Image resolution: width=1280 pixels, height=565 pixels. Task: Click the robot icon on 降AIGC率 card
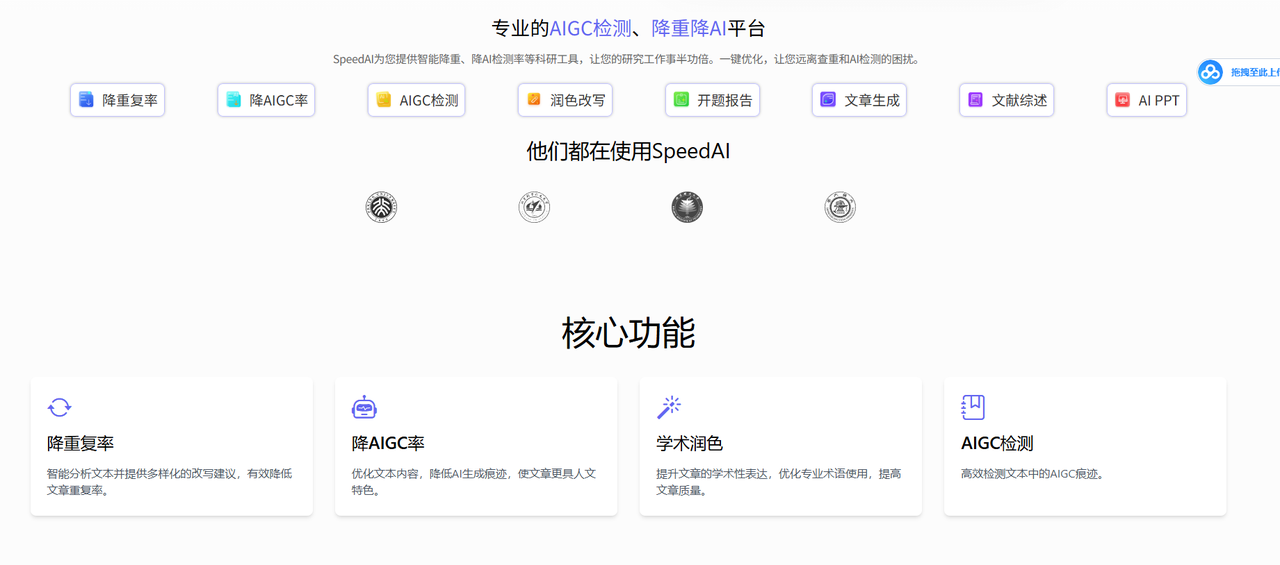364,407
